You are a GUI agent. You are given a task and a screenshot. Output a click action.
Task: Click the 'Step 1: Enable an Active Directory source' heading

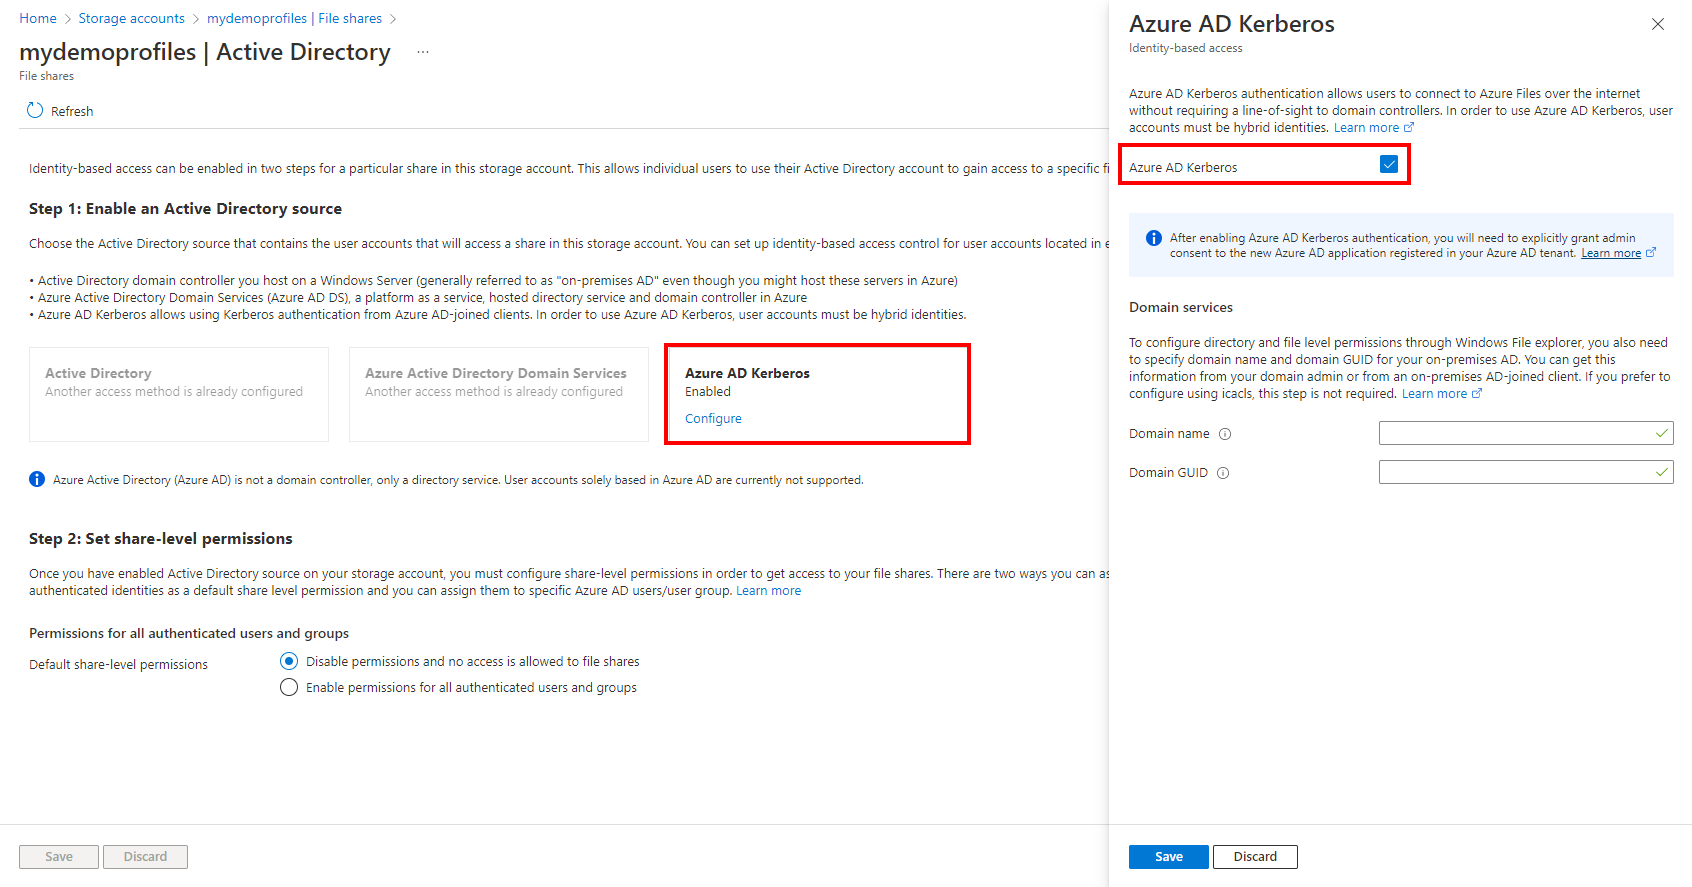[185, 209]
